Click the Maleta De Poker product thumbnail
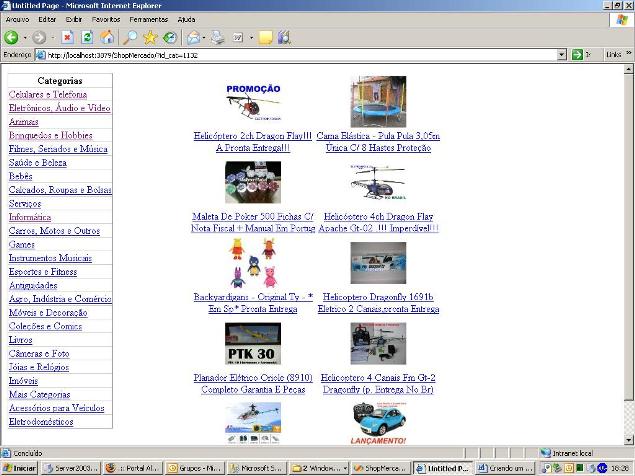Image resolution: width=635 pixels, height=476 pixels. pos(253,183)
